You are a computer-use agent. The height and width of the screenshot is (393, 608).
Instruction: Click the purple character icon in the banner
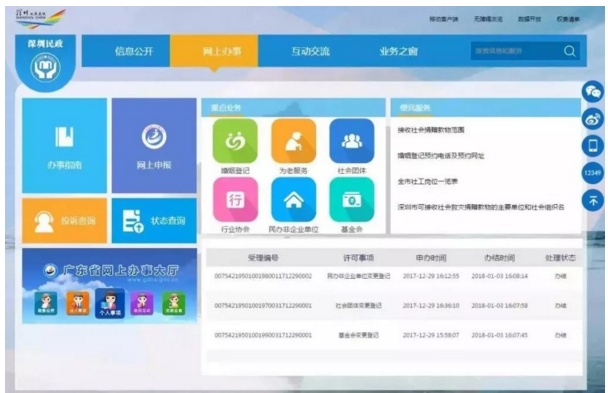click(142, 303)
